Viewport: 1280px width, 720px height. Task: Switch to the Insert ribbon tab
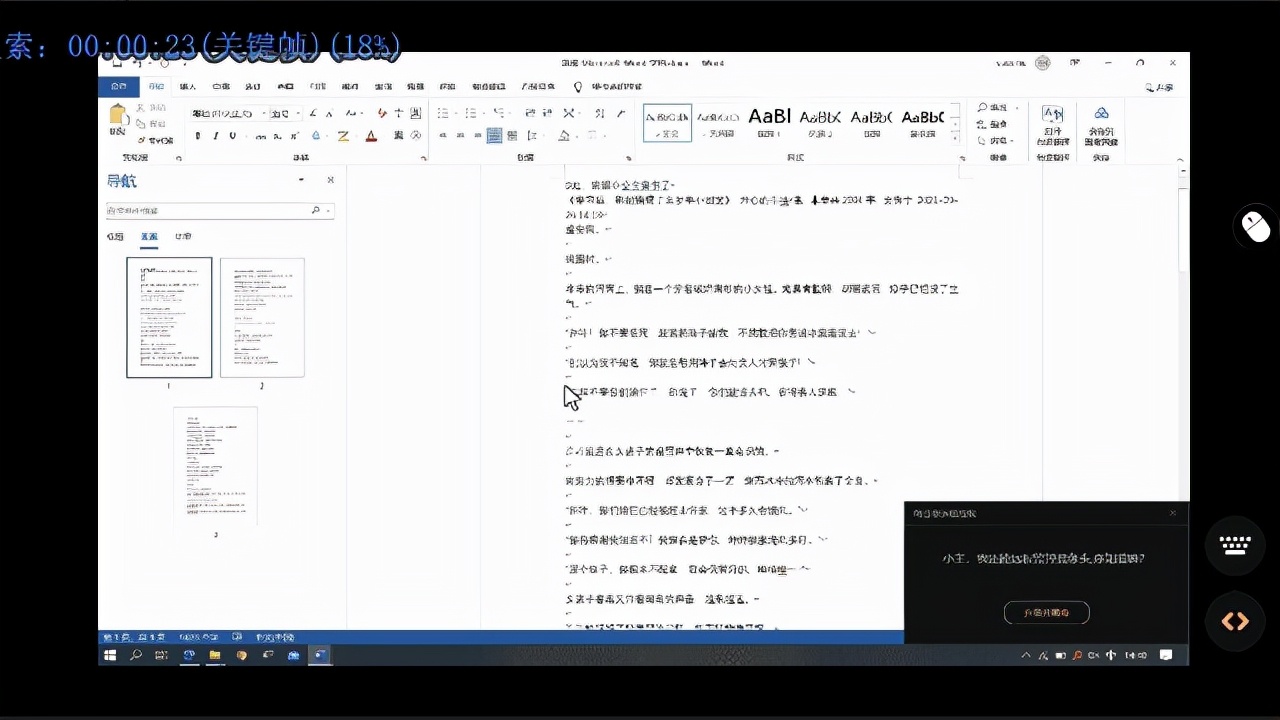point(187,87)
